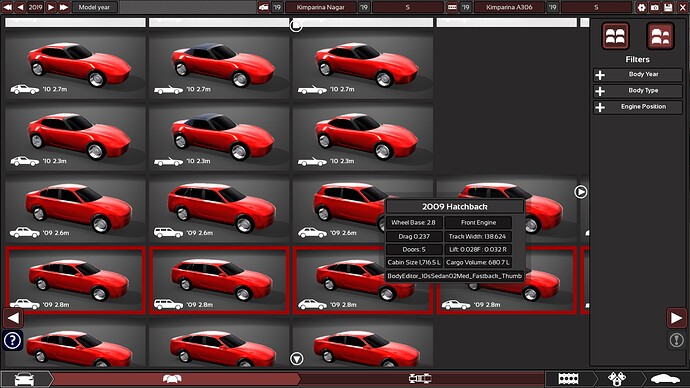Click the Track Width: 138.624 cell
This screenshot has height=388, width=690.
point(478,236)
